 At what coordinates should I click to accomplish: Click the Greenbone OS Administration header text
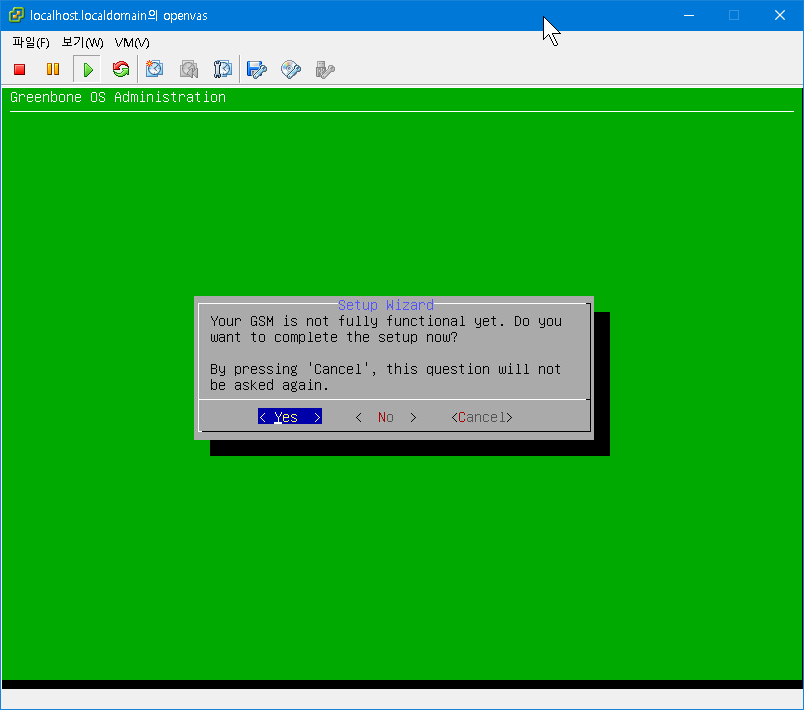click(118, 97)
